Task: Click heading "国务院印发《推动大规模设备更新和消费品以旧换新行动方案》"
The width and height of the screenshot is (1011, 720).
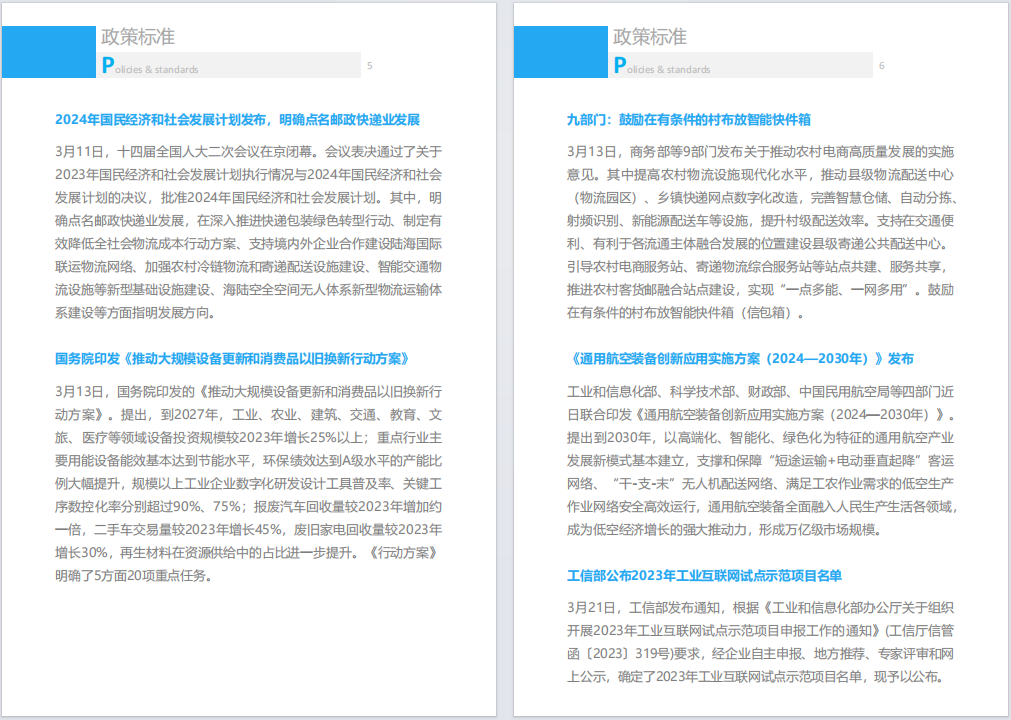Action: [233, 359]
